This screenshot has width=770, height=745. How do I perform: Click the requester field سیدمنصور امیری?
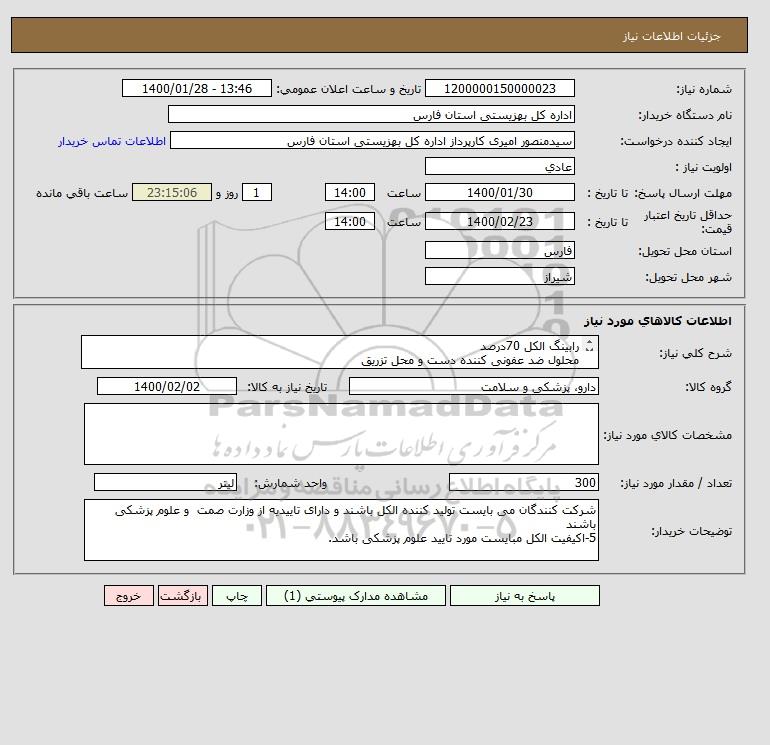372,140
